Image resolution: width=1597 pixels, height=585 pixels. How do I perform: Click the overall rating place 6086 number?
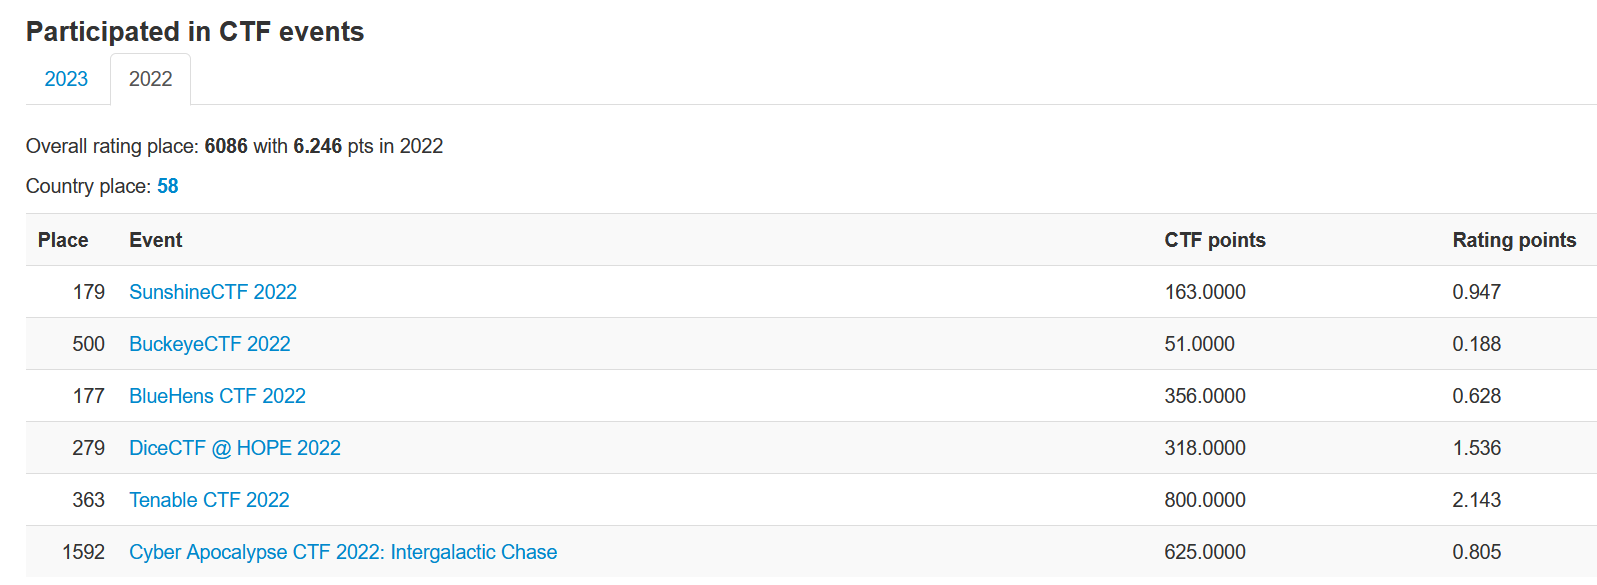(x=226, y=146)
